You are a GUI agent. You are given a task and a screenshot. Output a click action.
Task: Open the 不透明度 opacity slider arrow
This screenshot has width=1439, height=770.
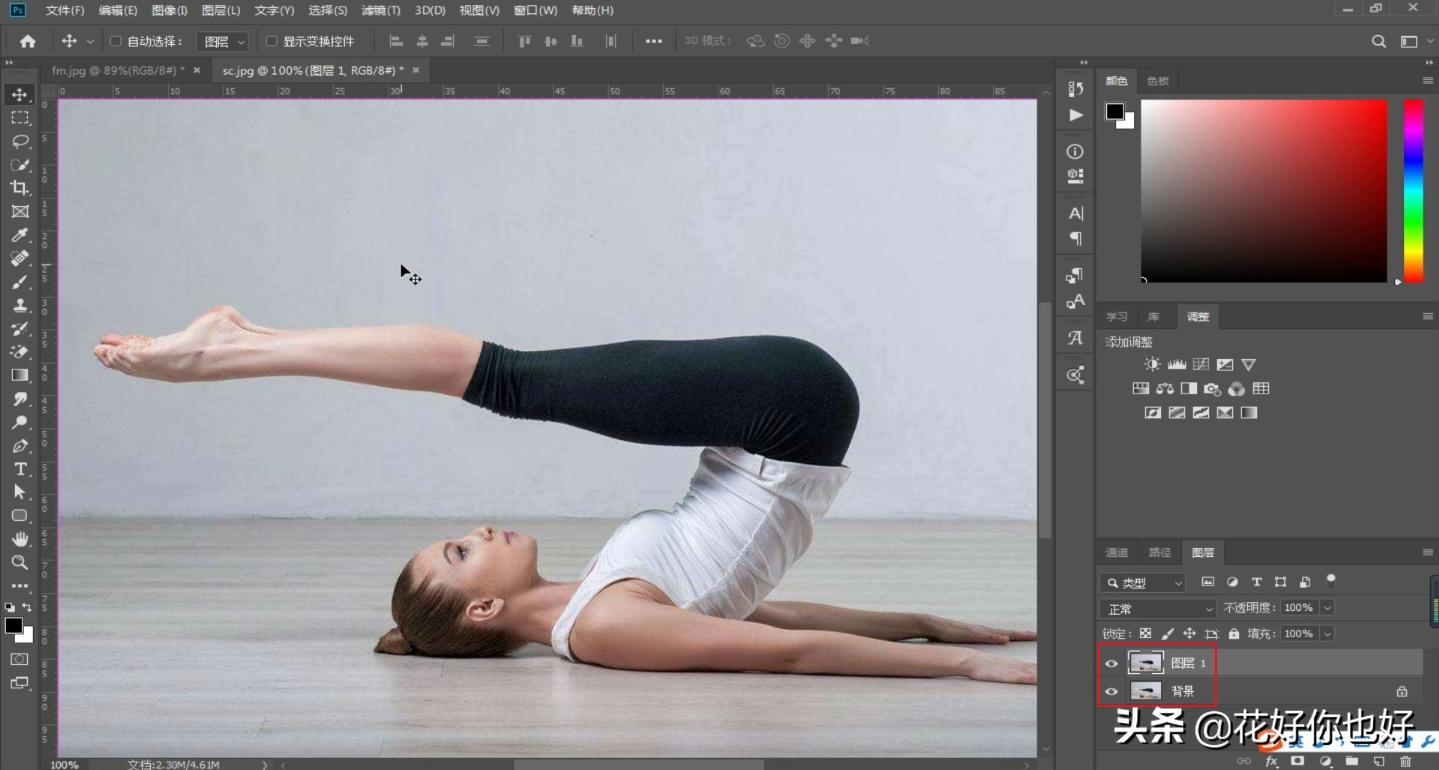click(1327, 608)
